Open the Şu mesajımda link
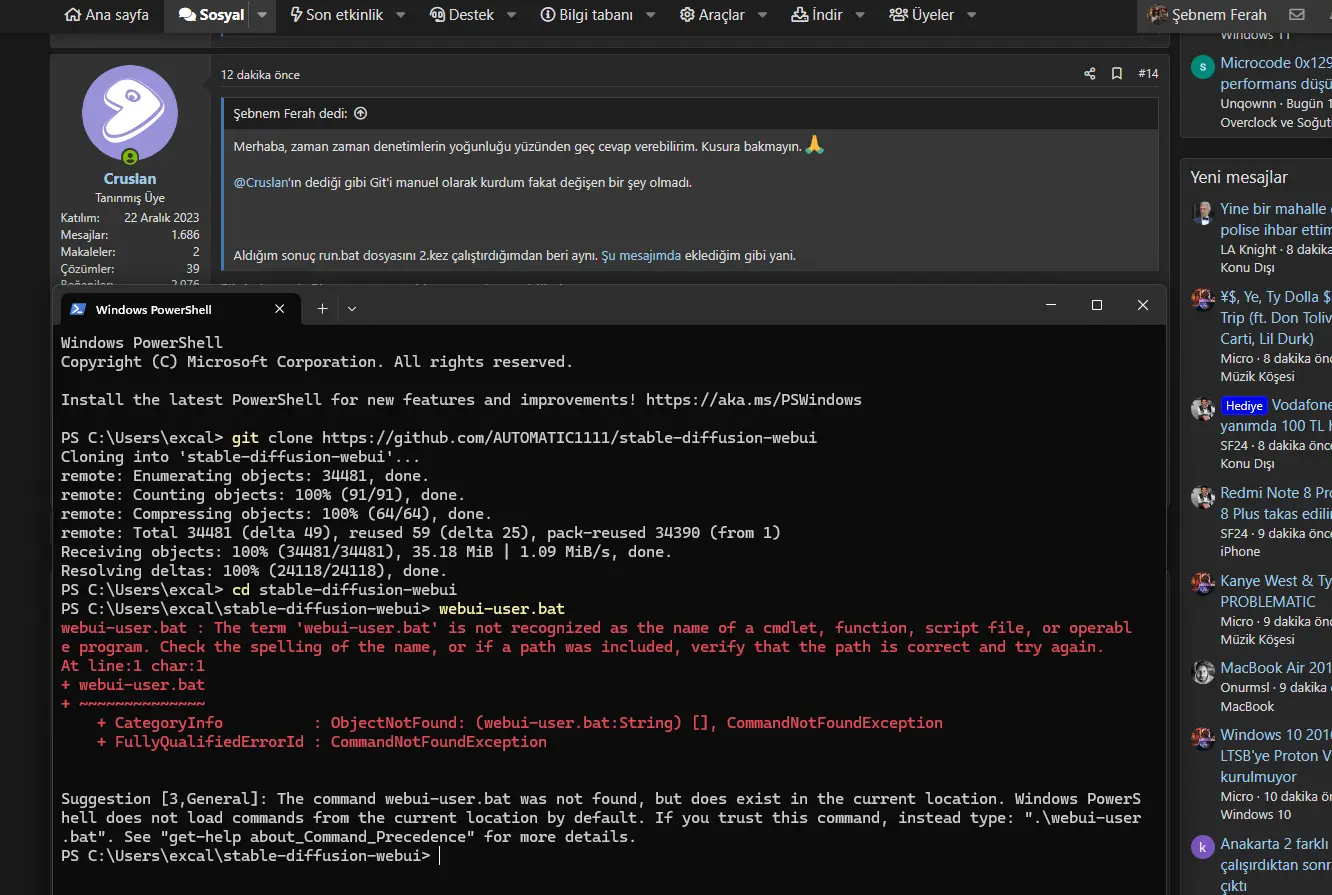Screen dimensions: 1332x895 click(x=641, y=255)
